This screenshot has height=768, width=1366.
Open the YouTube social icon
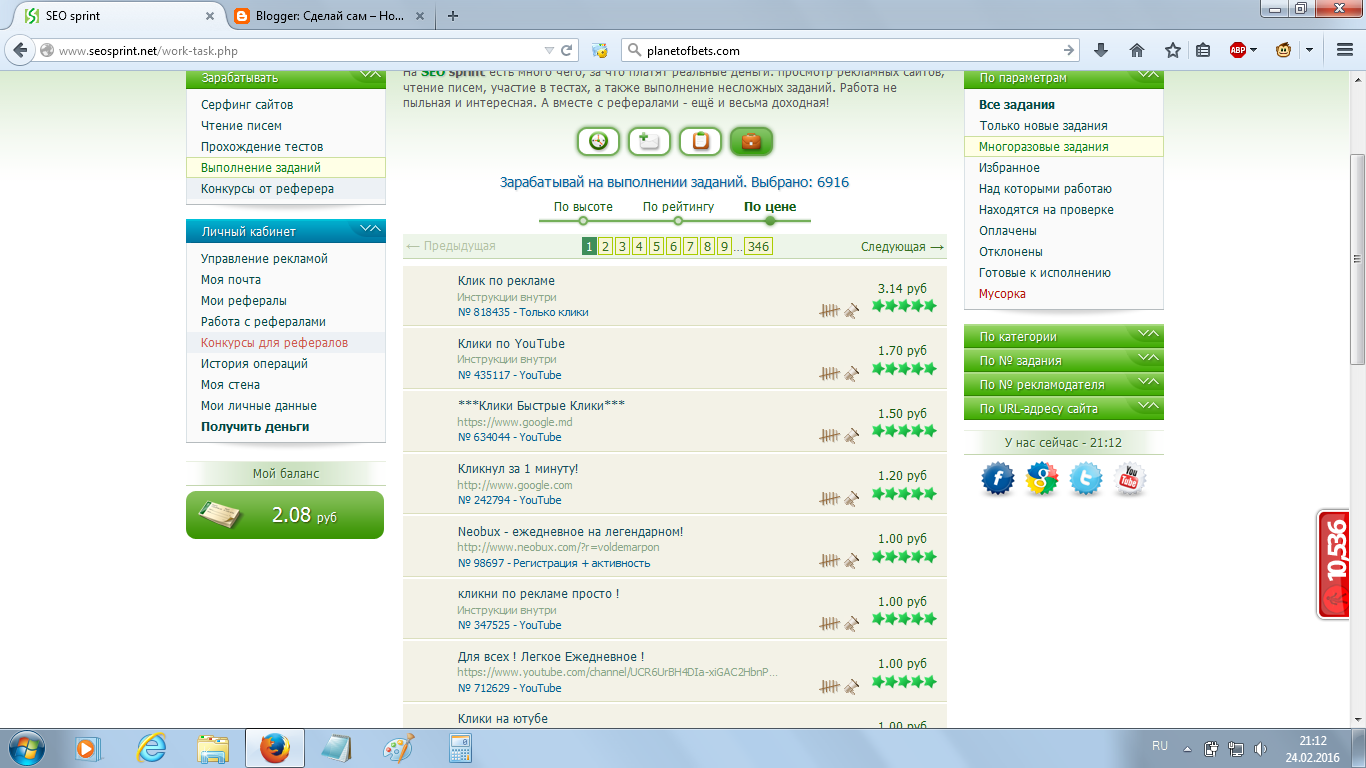[x=1130, y=479]
